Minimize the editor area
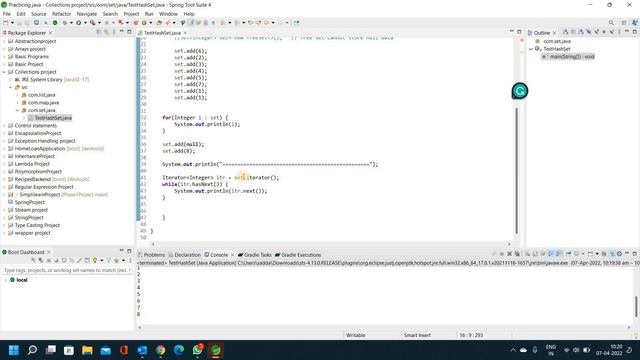The height and width of the screenshot is (360, 640). [x=511, y=31]
